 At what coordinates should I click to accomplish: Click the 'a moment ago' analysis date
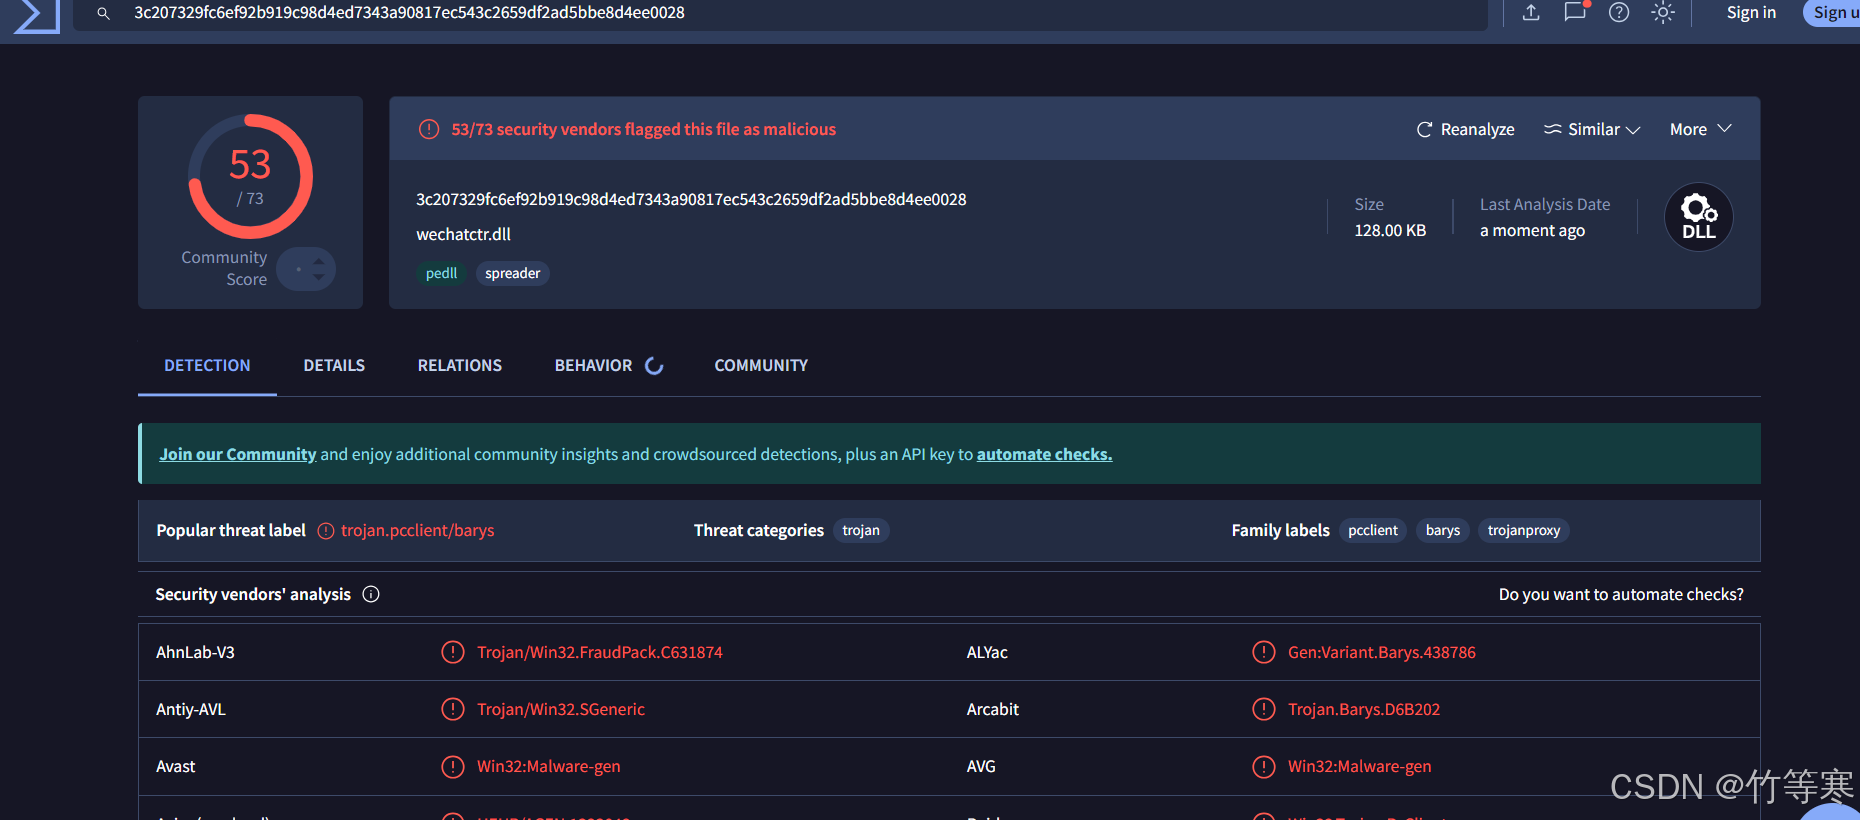pyautogui.click(x=1532, y=231)
